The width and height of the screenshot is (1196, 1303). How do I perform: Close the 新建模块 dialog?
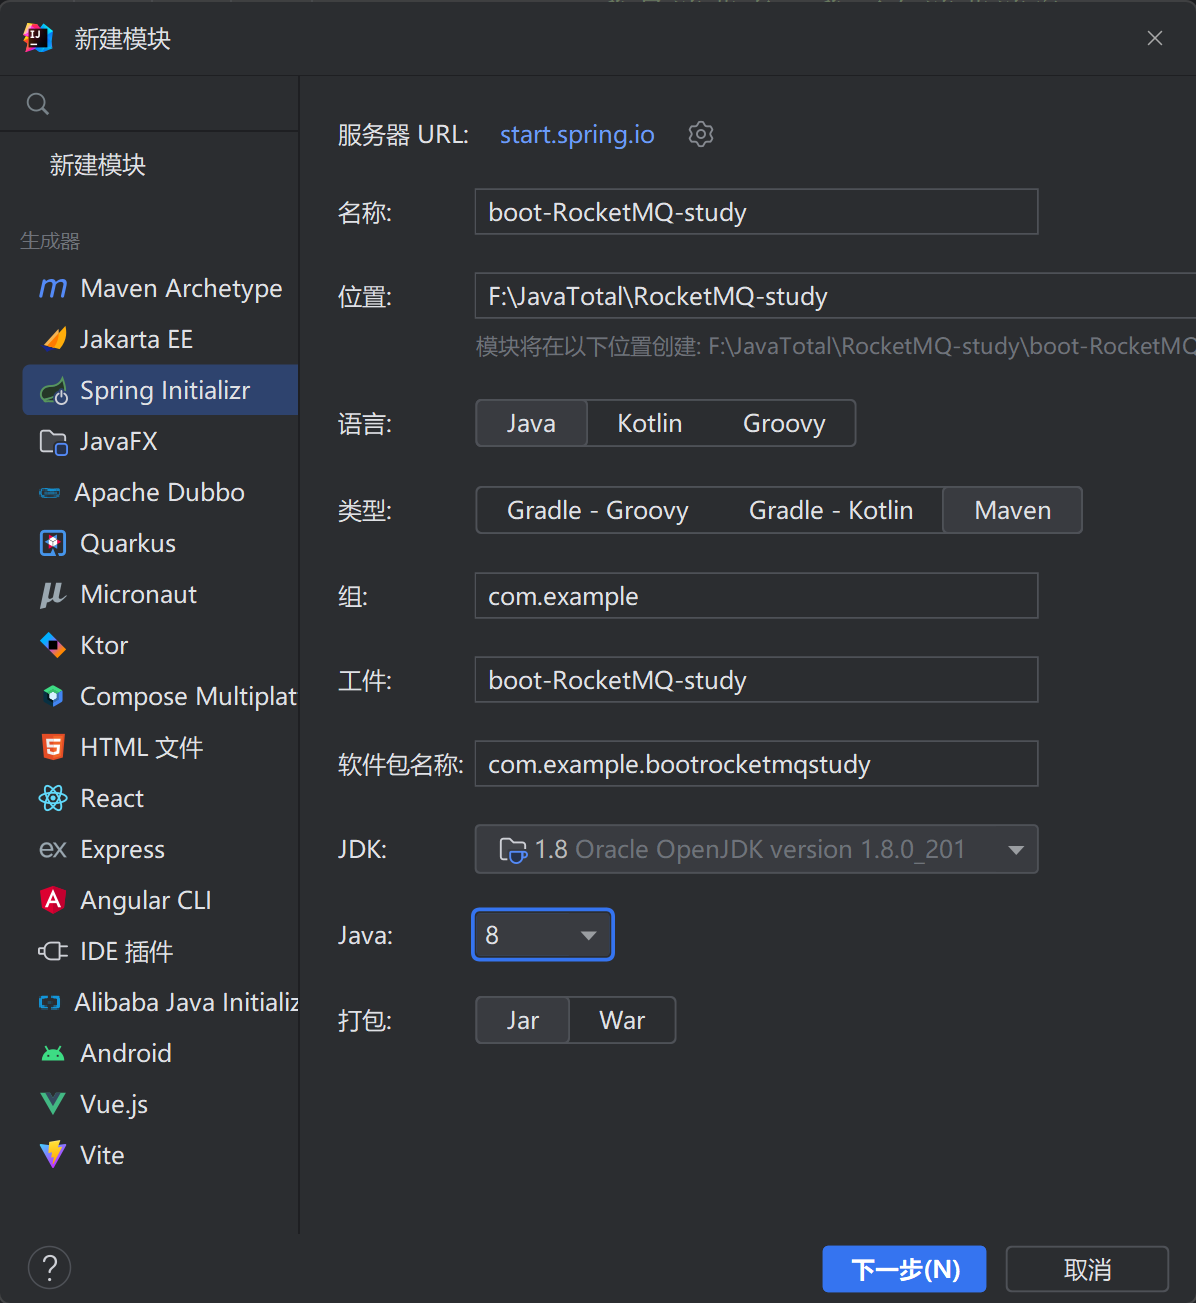1155,38
